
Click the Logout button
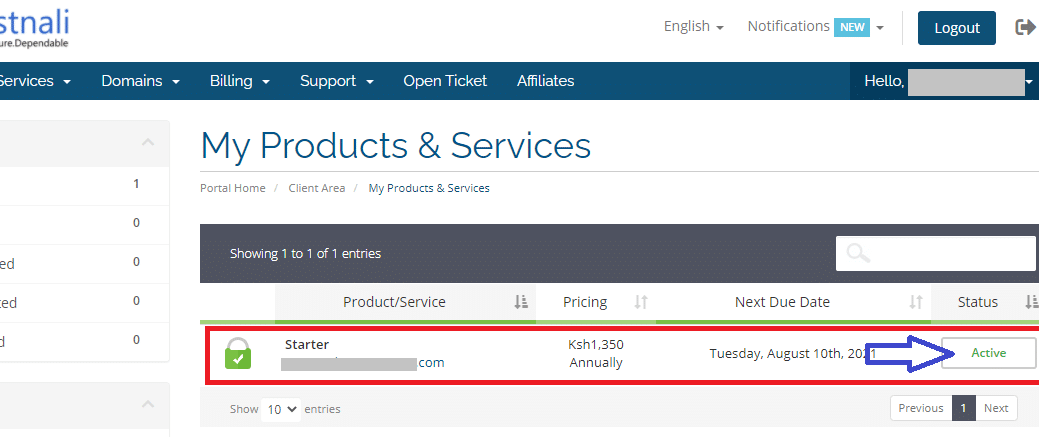(956, 28)
